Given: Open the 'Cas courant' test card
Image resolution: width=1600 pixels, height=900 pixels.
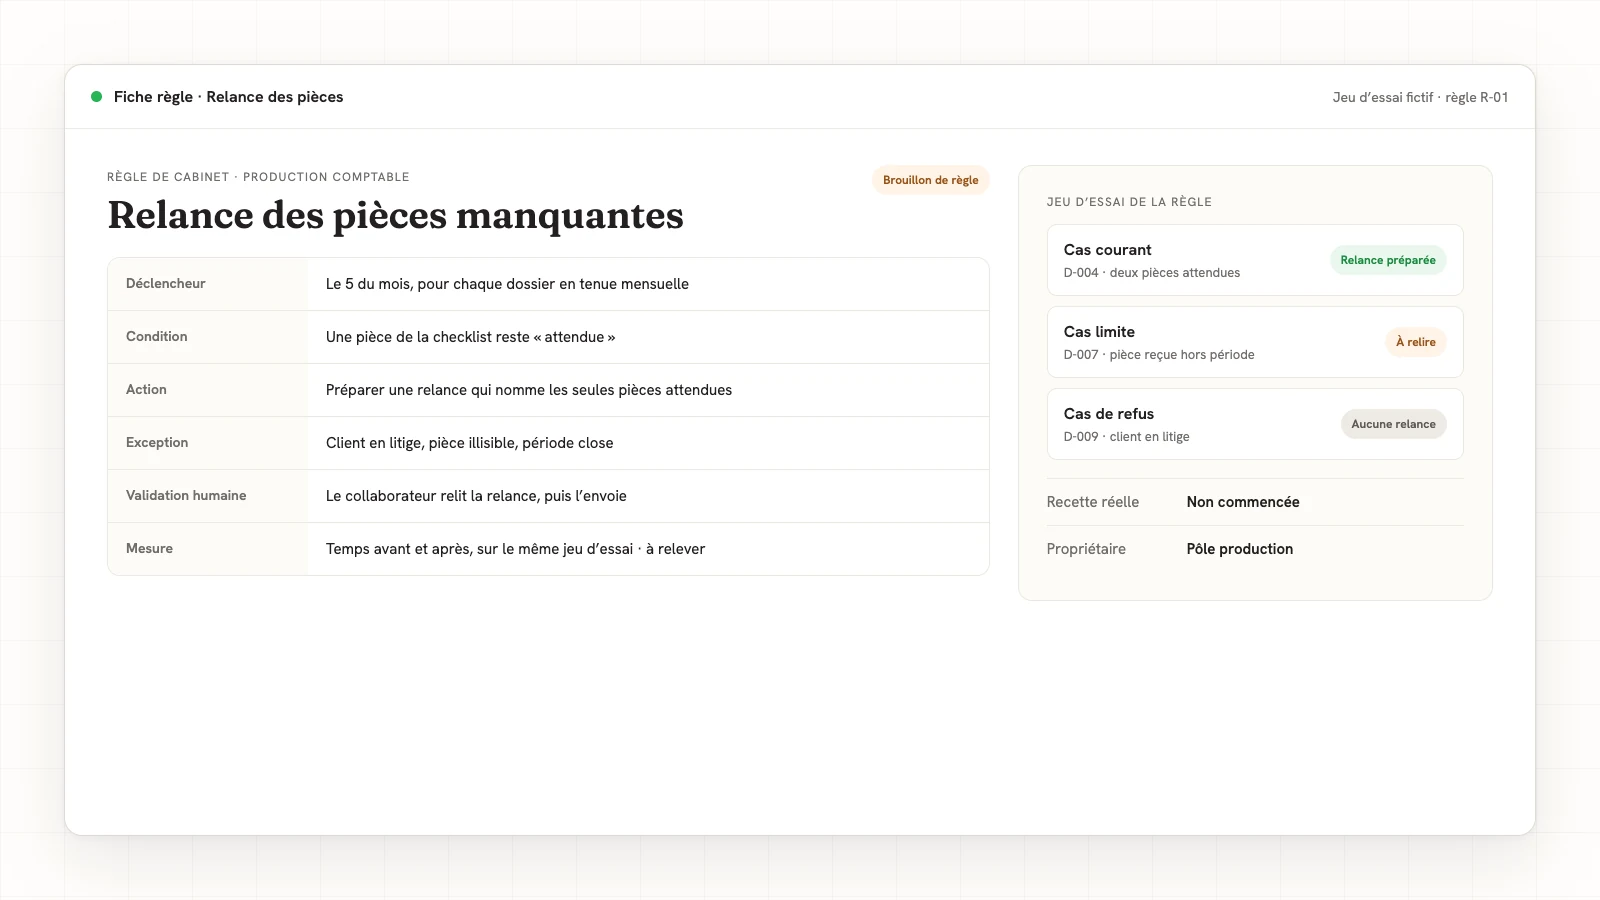Looking at the screenshot, I should [x=1255, y=260].
